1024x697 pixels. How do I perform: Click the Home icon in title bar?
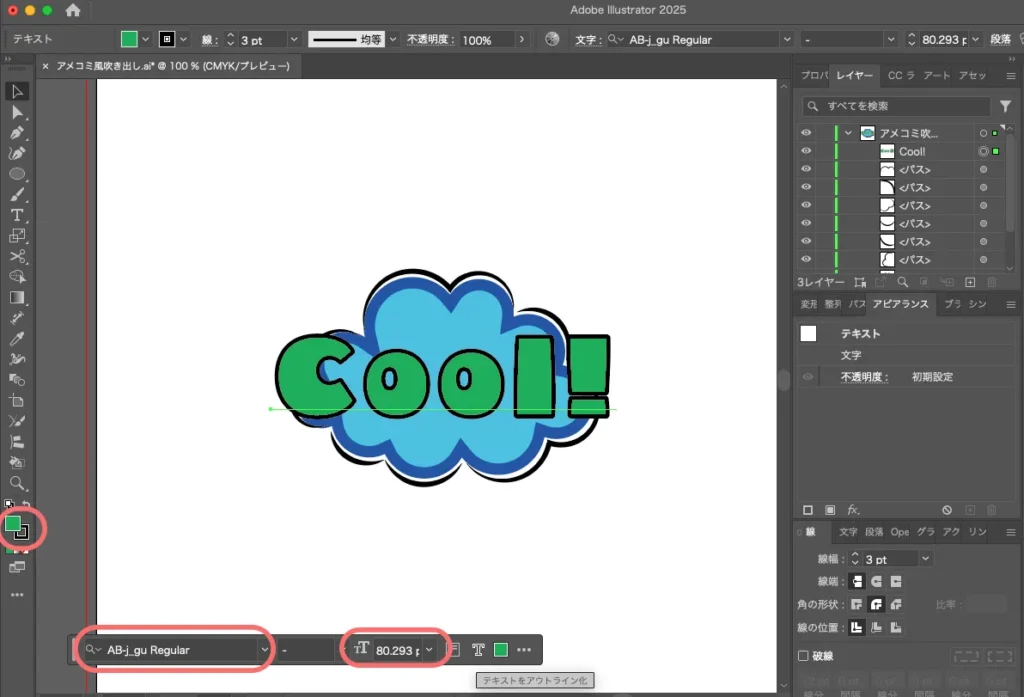pos(73,11)
